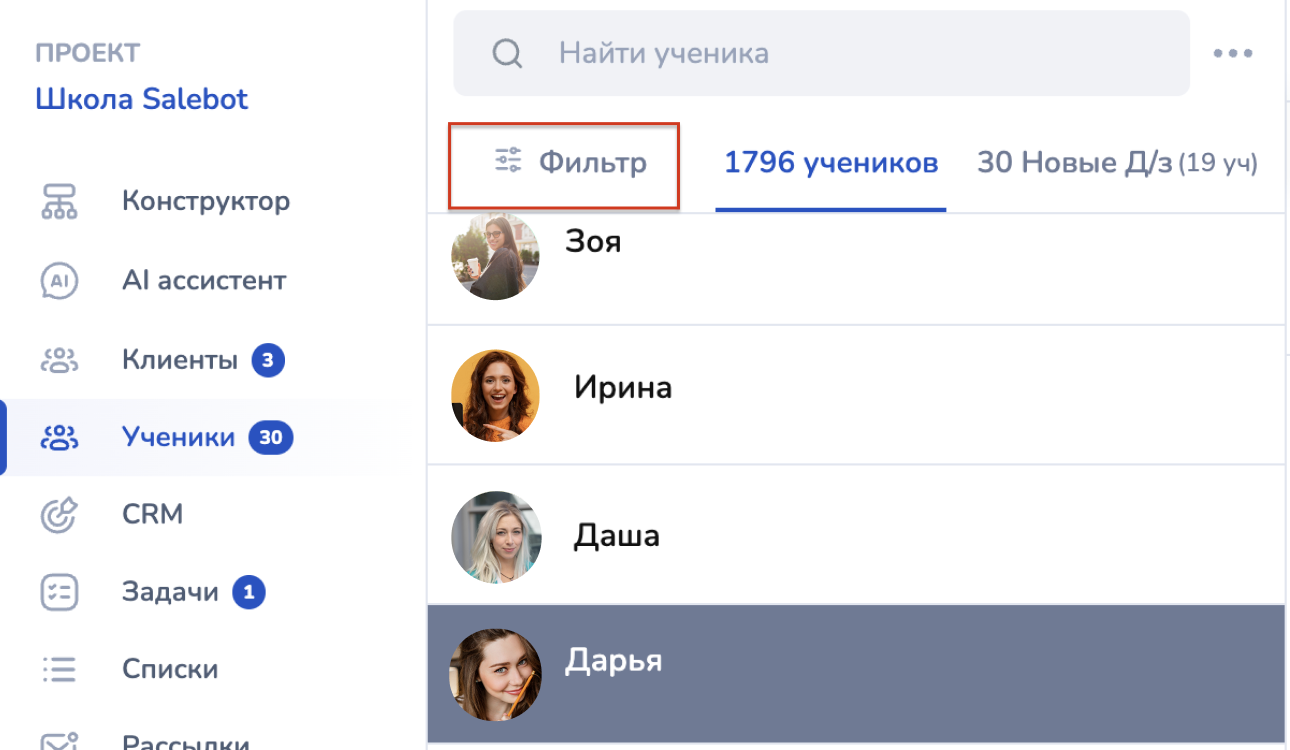The image size is (1290, 750).
Task: Open the CRM target icon
Action: (x=59, y=515)
